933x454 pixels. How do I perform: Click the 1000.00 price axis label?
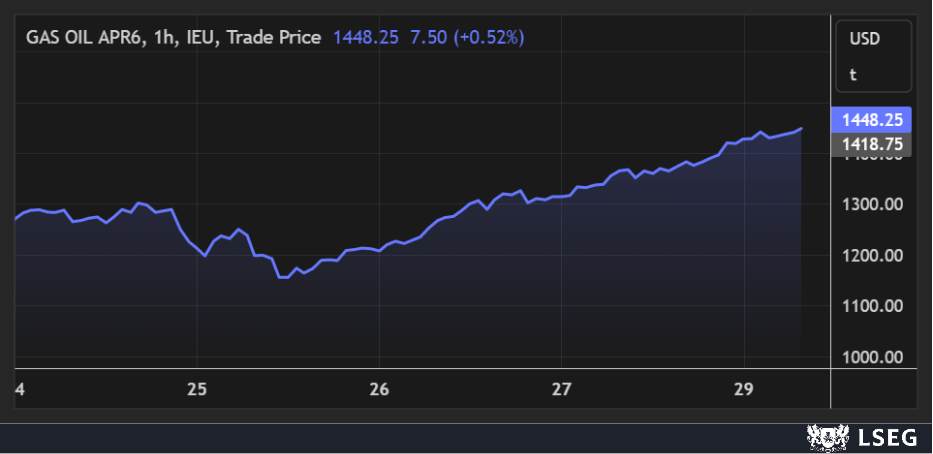[x=872, y=357]
